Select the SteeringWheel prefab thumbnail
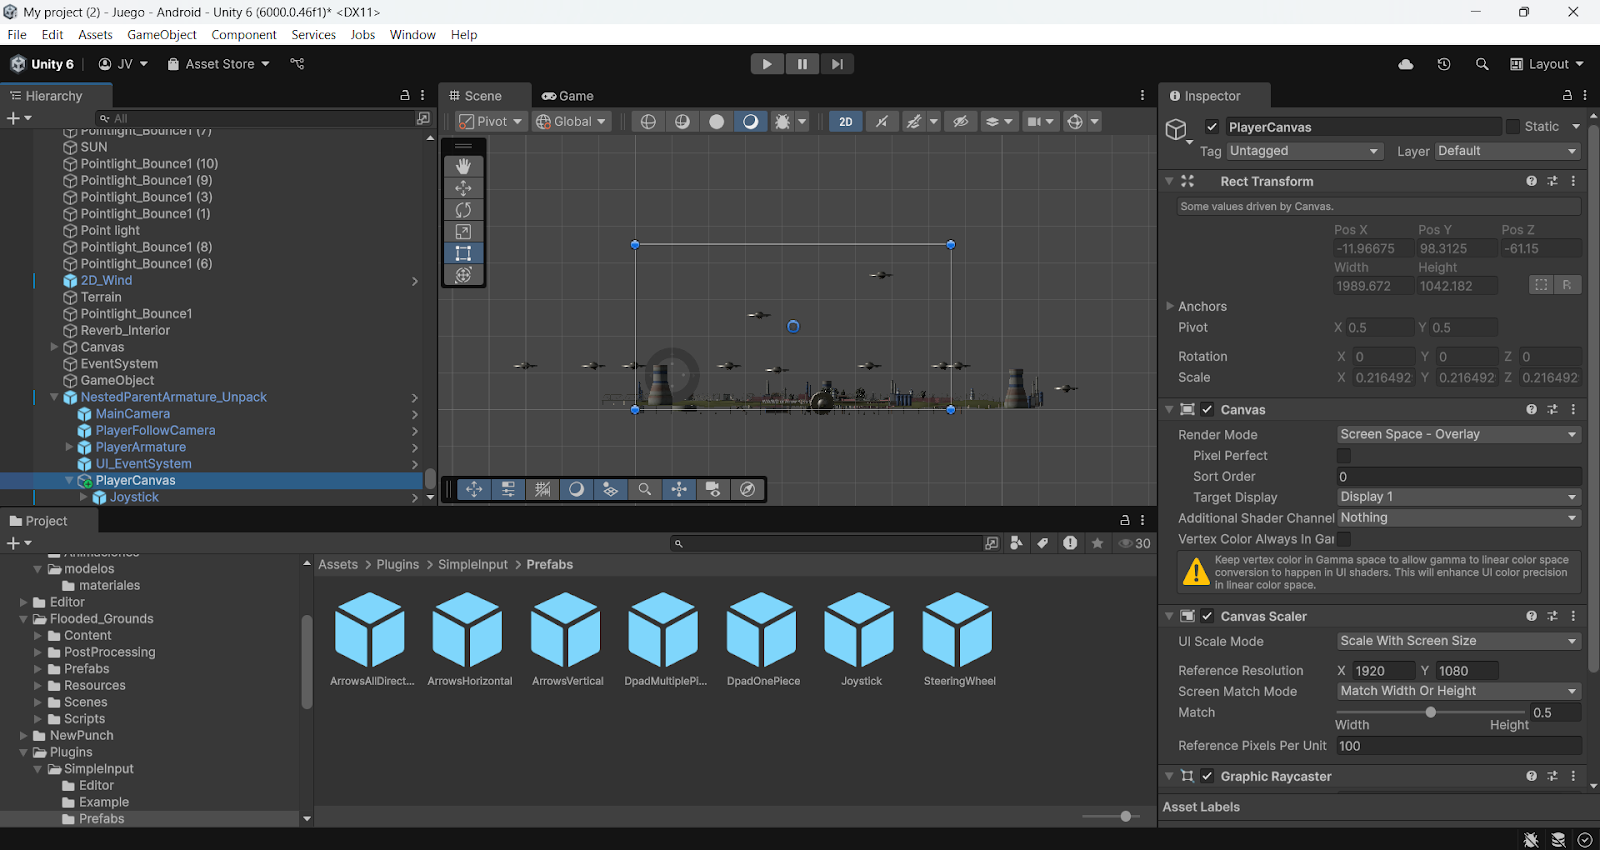 click(958, 630)
